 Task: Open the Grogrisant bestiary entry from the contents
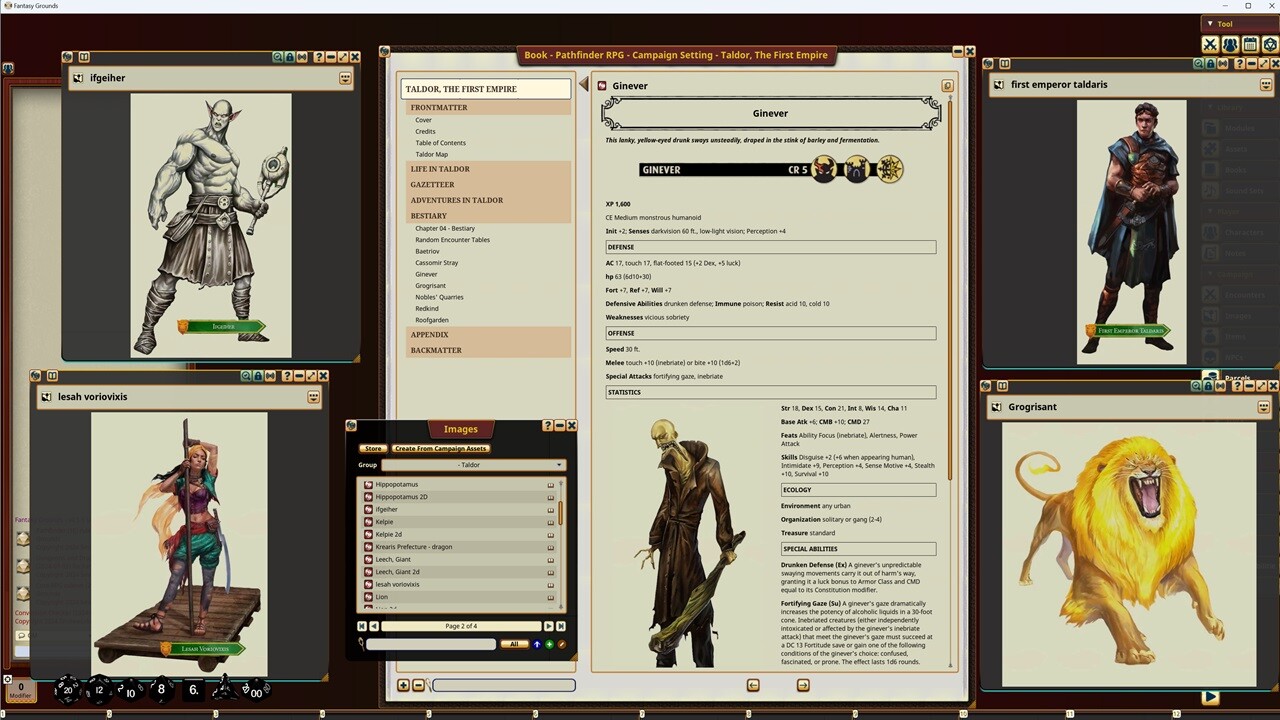click(430, 285)
